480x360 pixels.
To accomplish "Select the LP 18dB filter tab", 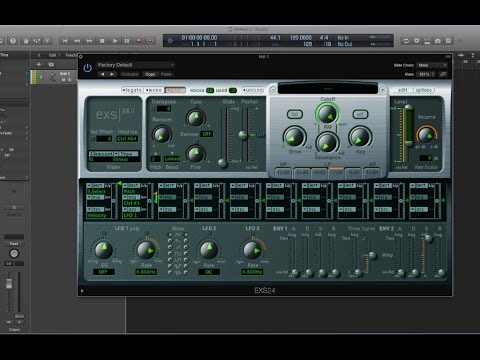I will point(319,172).
